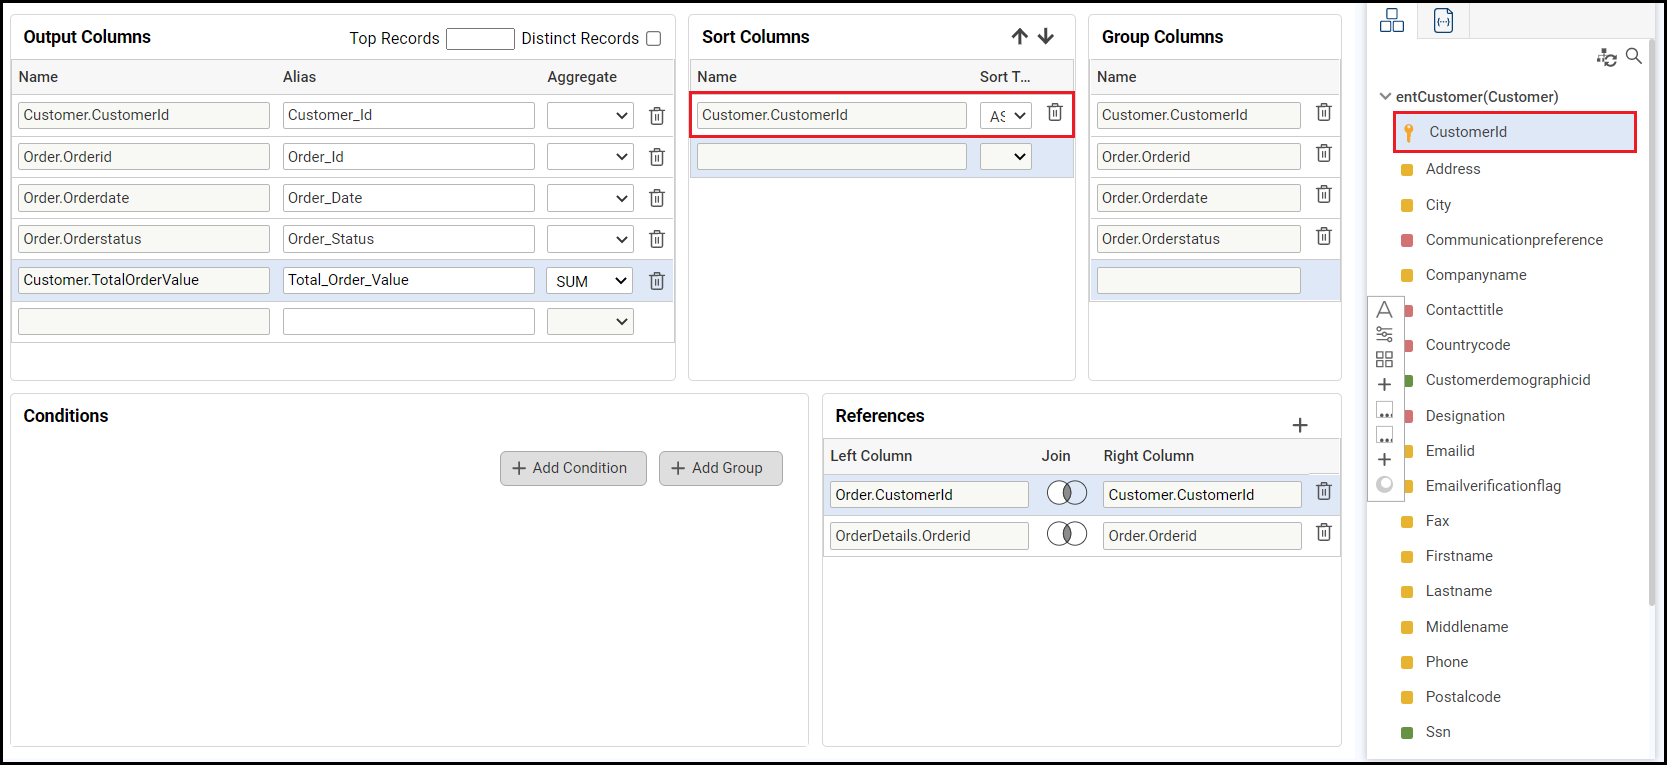Click the Add Group button
The width and height of the screenshot is (1667, 765).
720,468
